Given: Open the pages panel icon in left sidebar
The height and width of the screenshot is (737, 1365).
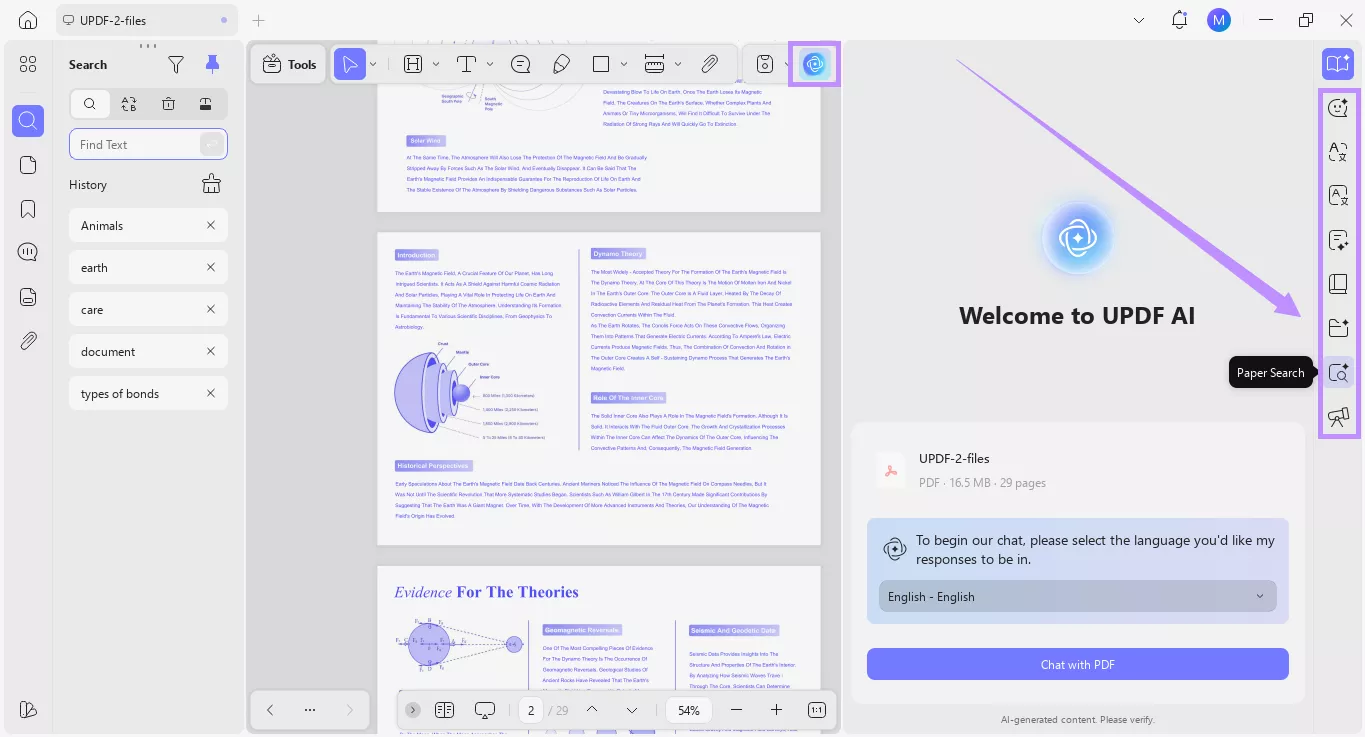Looking at the screenshot, I should pos(28,165).
